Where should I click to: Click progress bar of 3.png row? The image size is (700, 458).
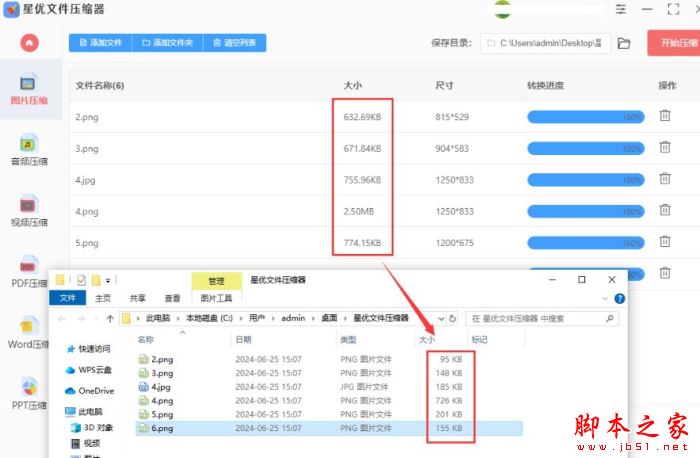click(x=586, y=149)
